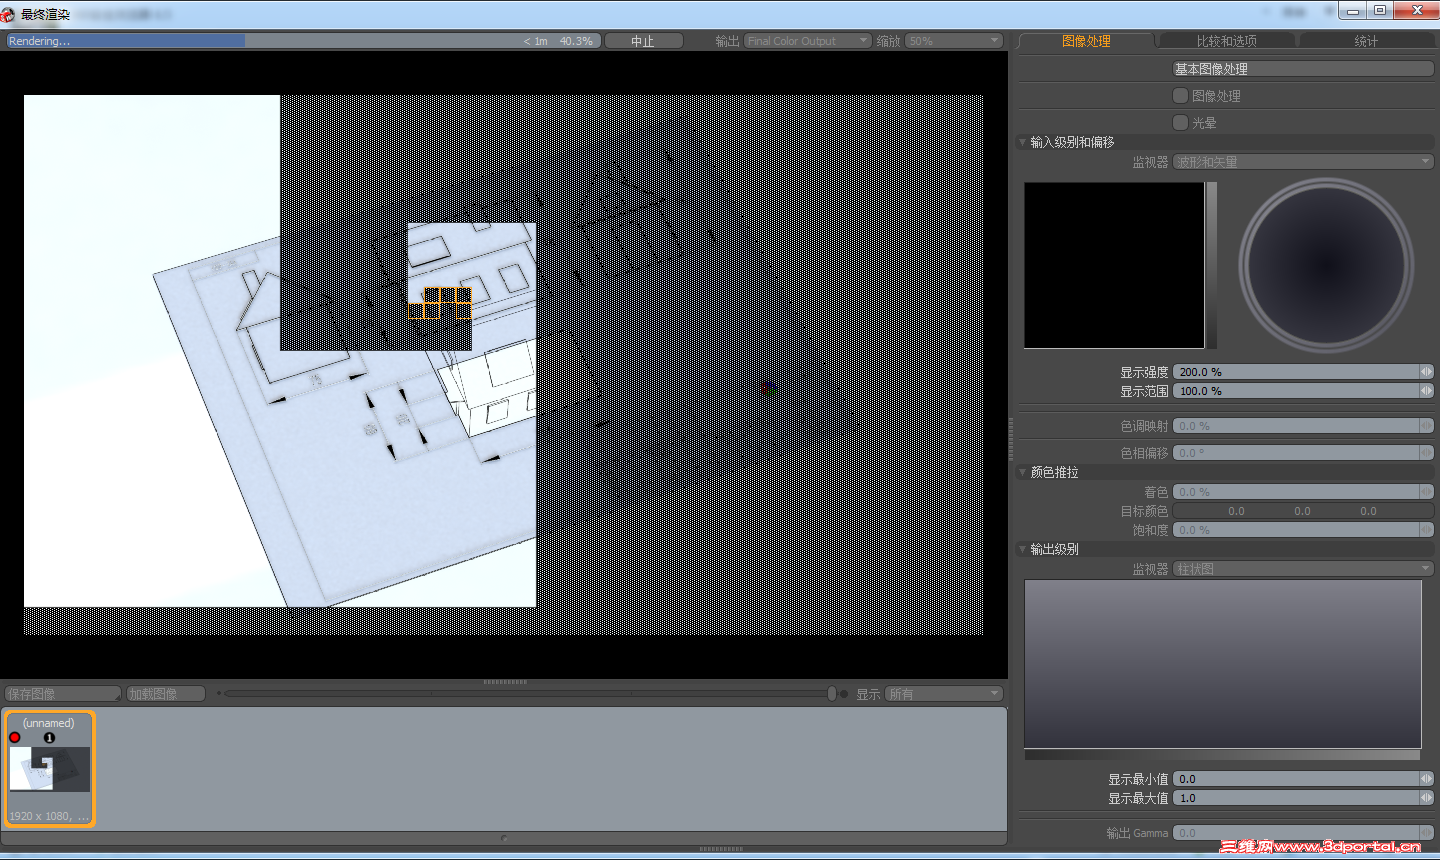This screenshot has width=1440, height=860.
Task: Open the 保存图像 save menu button
Action: pyautogui.click(x=63, y=694)
